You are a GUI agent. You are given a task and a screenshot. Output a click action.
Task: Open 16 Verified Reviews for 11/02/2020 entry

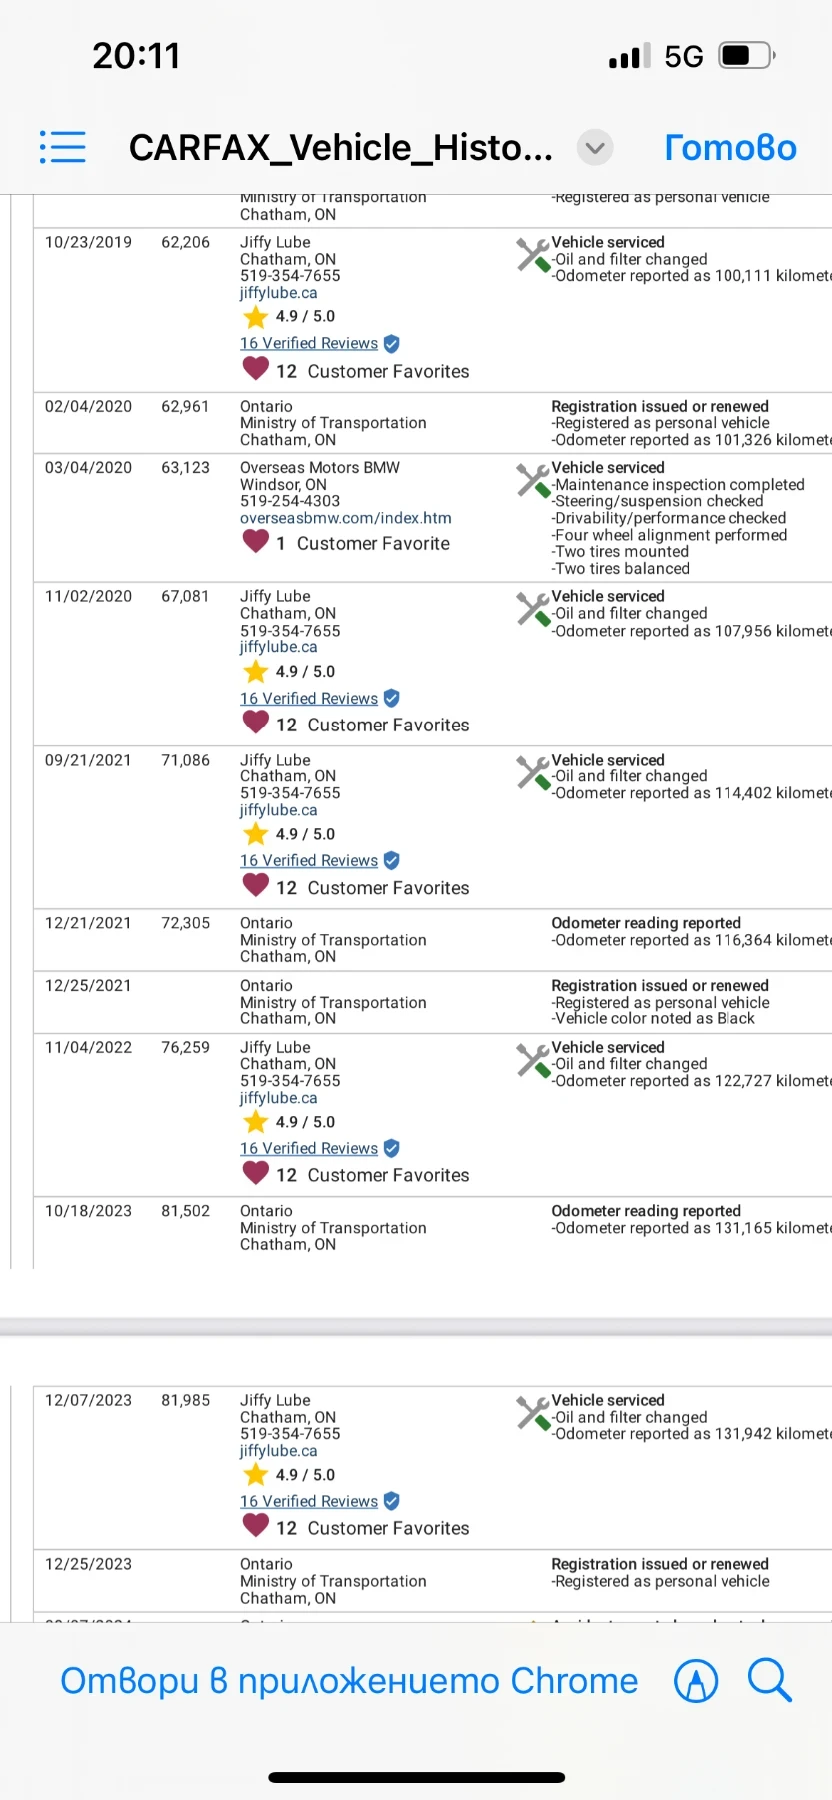(x=309, y=698)
